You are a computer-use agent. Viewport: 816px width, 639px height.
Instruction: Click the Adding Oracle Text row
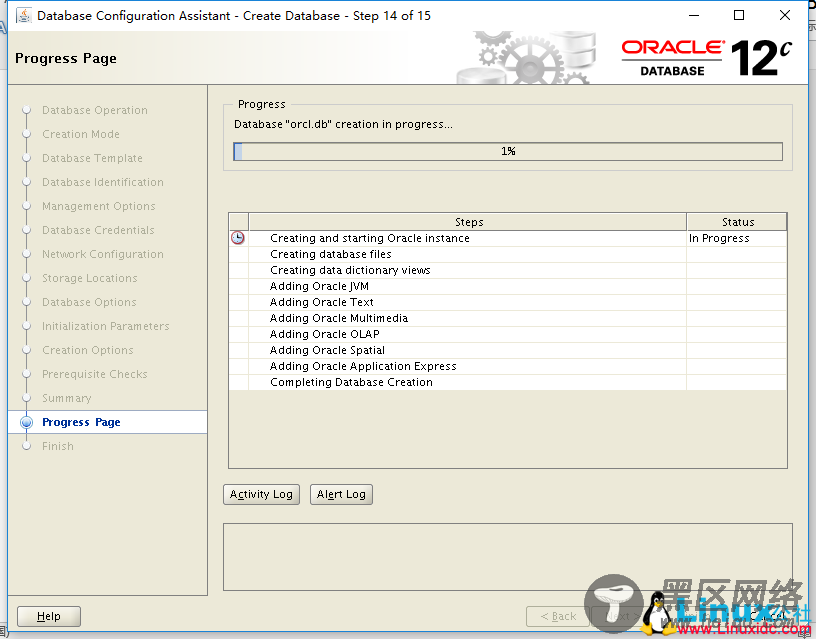(507, 302)
